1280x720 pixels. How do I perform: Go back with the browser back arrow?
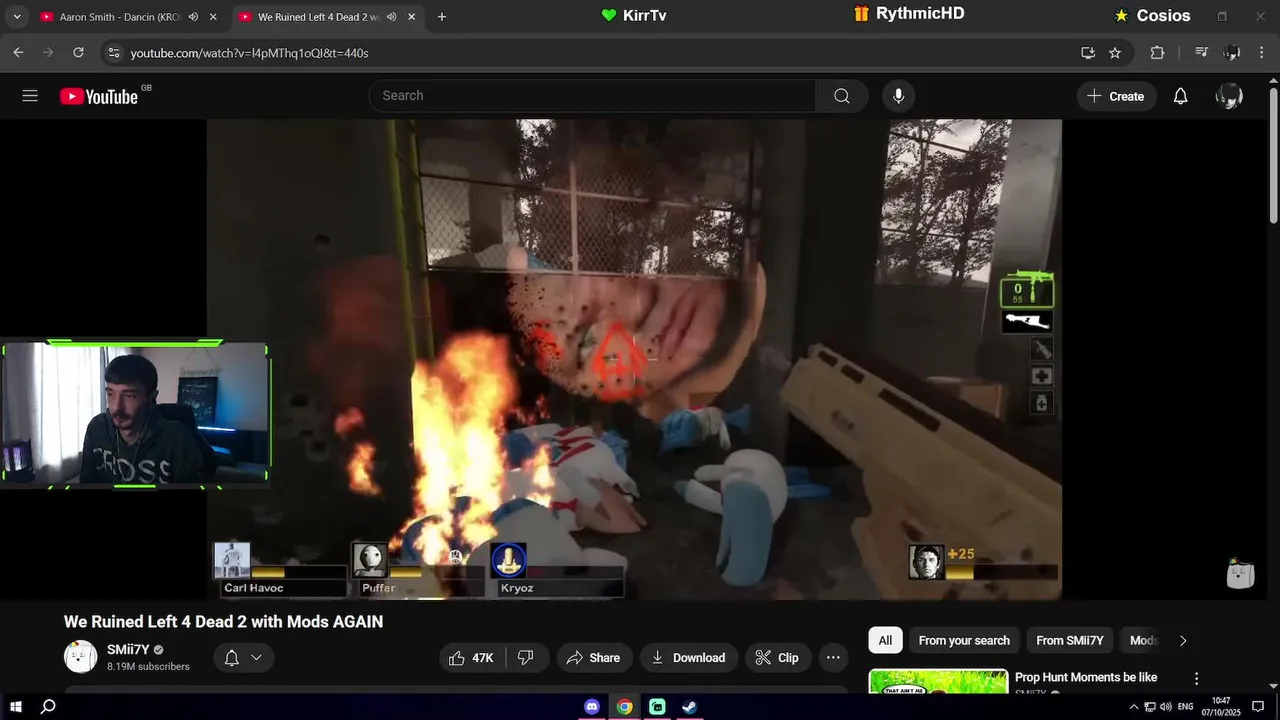click(x=18, y=53)
